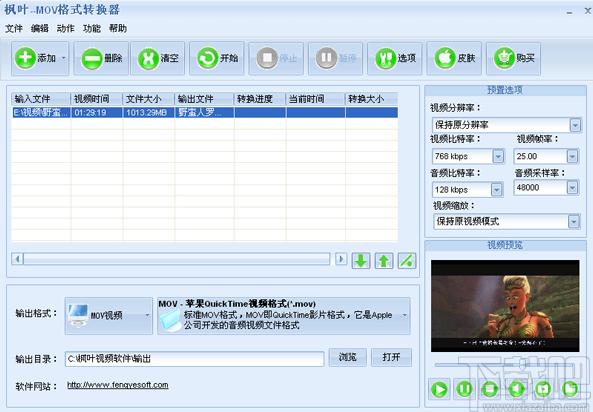Expand the 视频帧率 25.00 dropdown

pos(572,156)
